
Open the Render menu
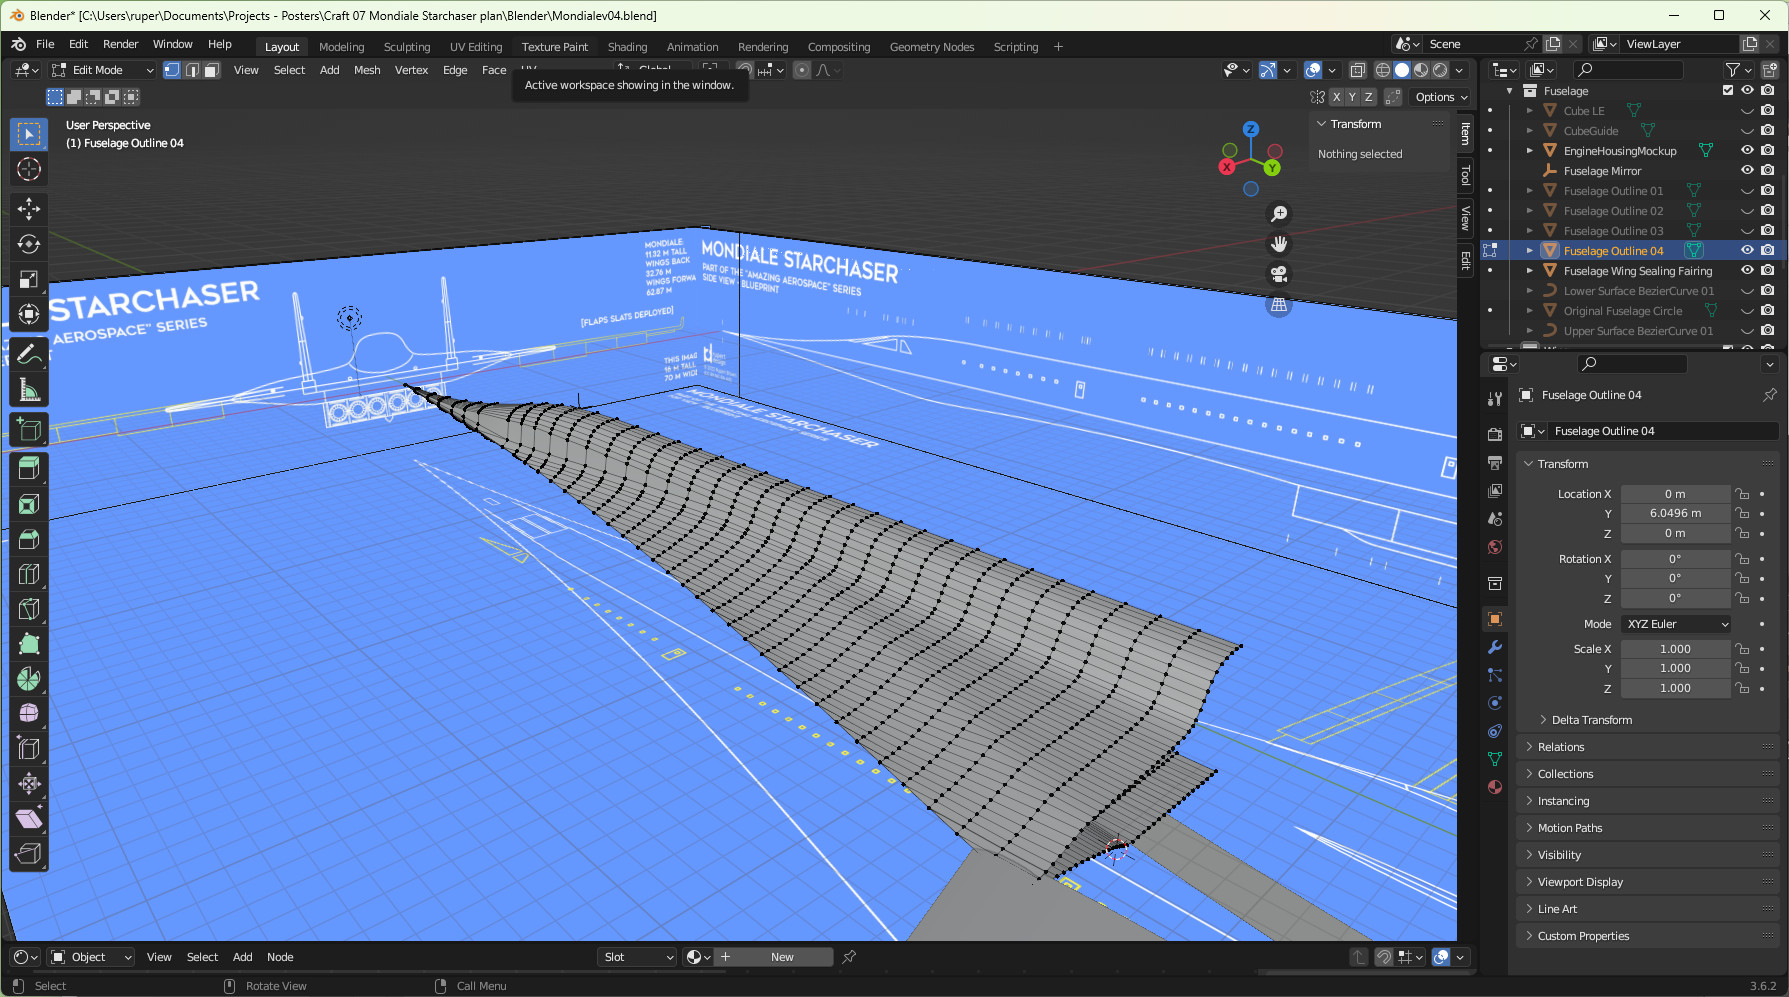click(x=120, y=44)
